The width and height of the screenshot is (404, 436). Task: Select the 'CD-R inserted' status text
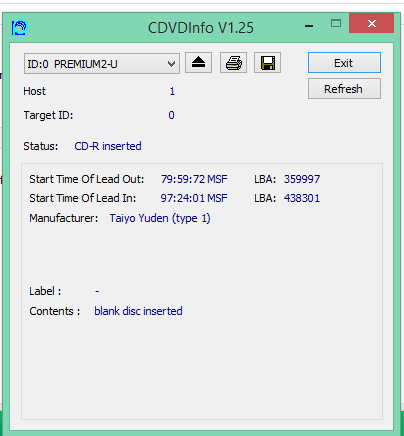click(x=108, y=146)
